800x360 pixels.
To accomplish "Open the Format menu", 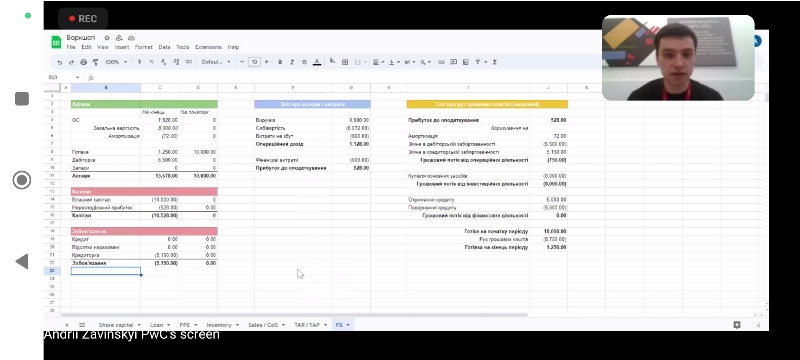I will pyautogui.click(x=143, y=47).
